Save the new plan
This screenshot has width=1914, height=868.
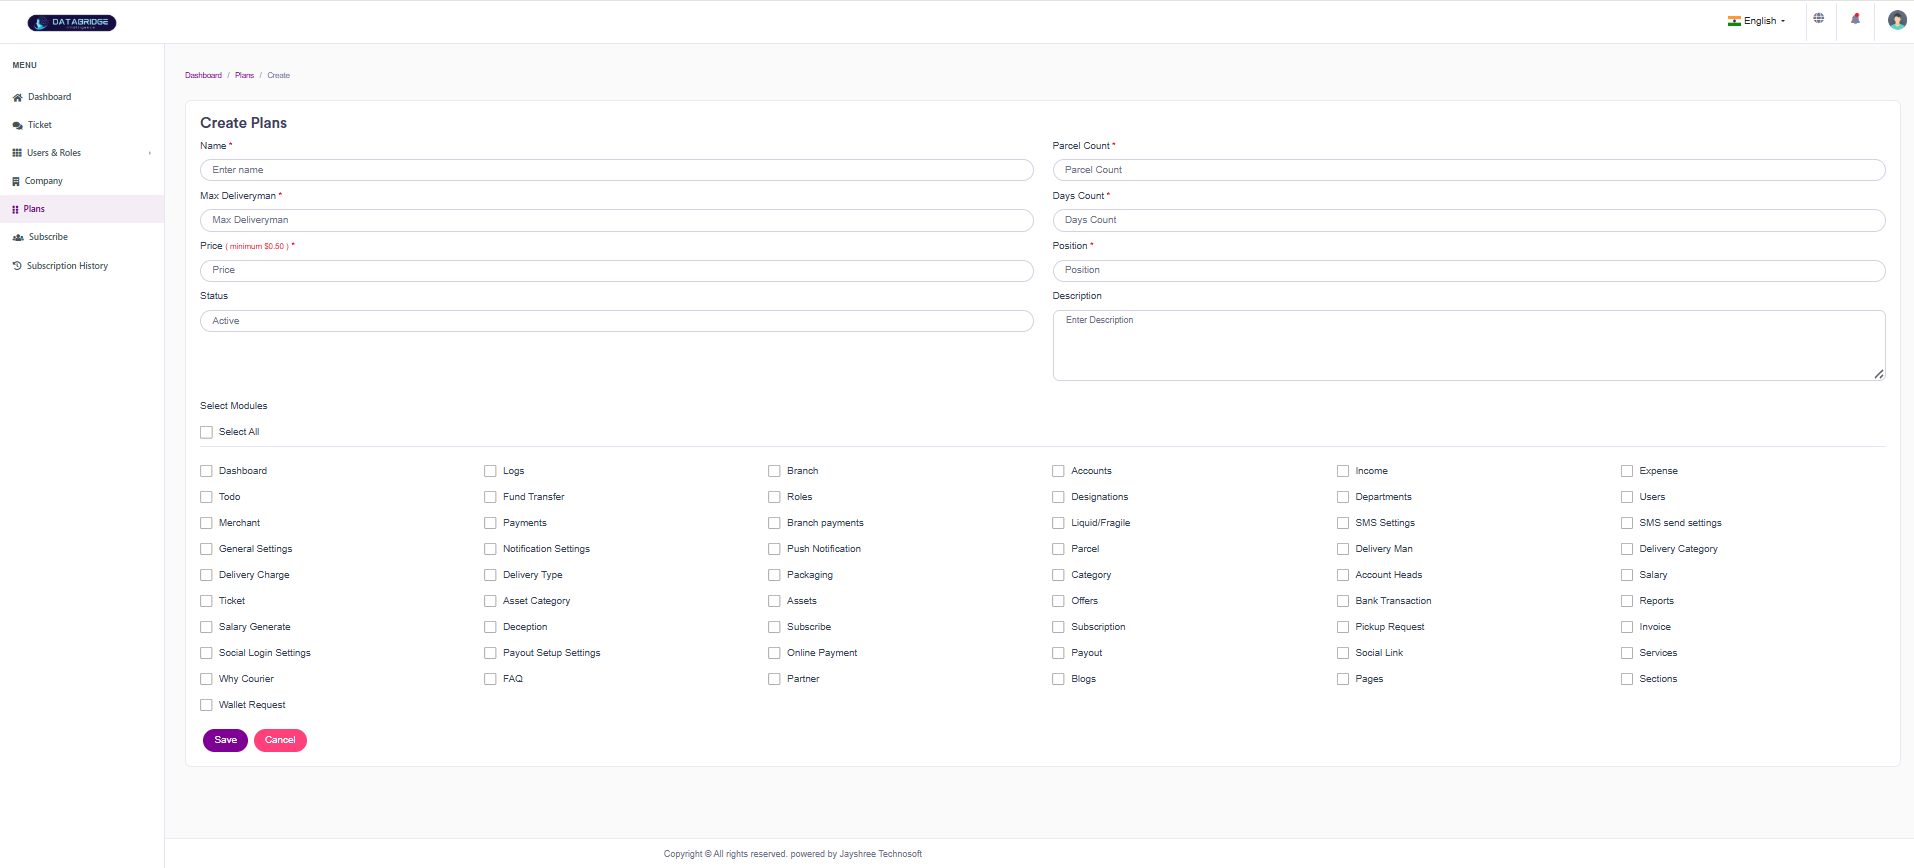225,740
